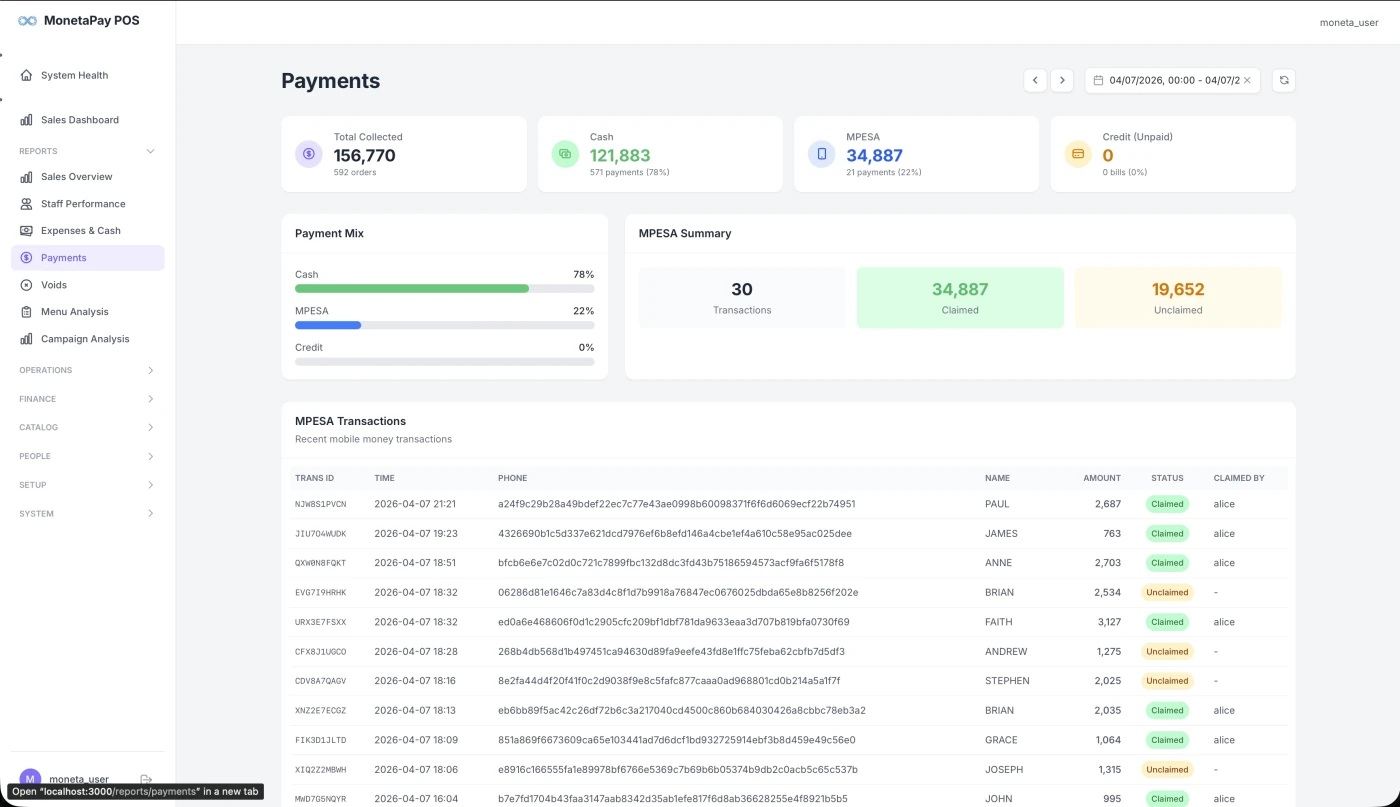Expand the FINANCE section
1400x807 pixels.
tap(88, 398)
